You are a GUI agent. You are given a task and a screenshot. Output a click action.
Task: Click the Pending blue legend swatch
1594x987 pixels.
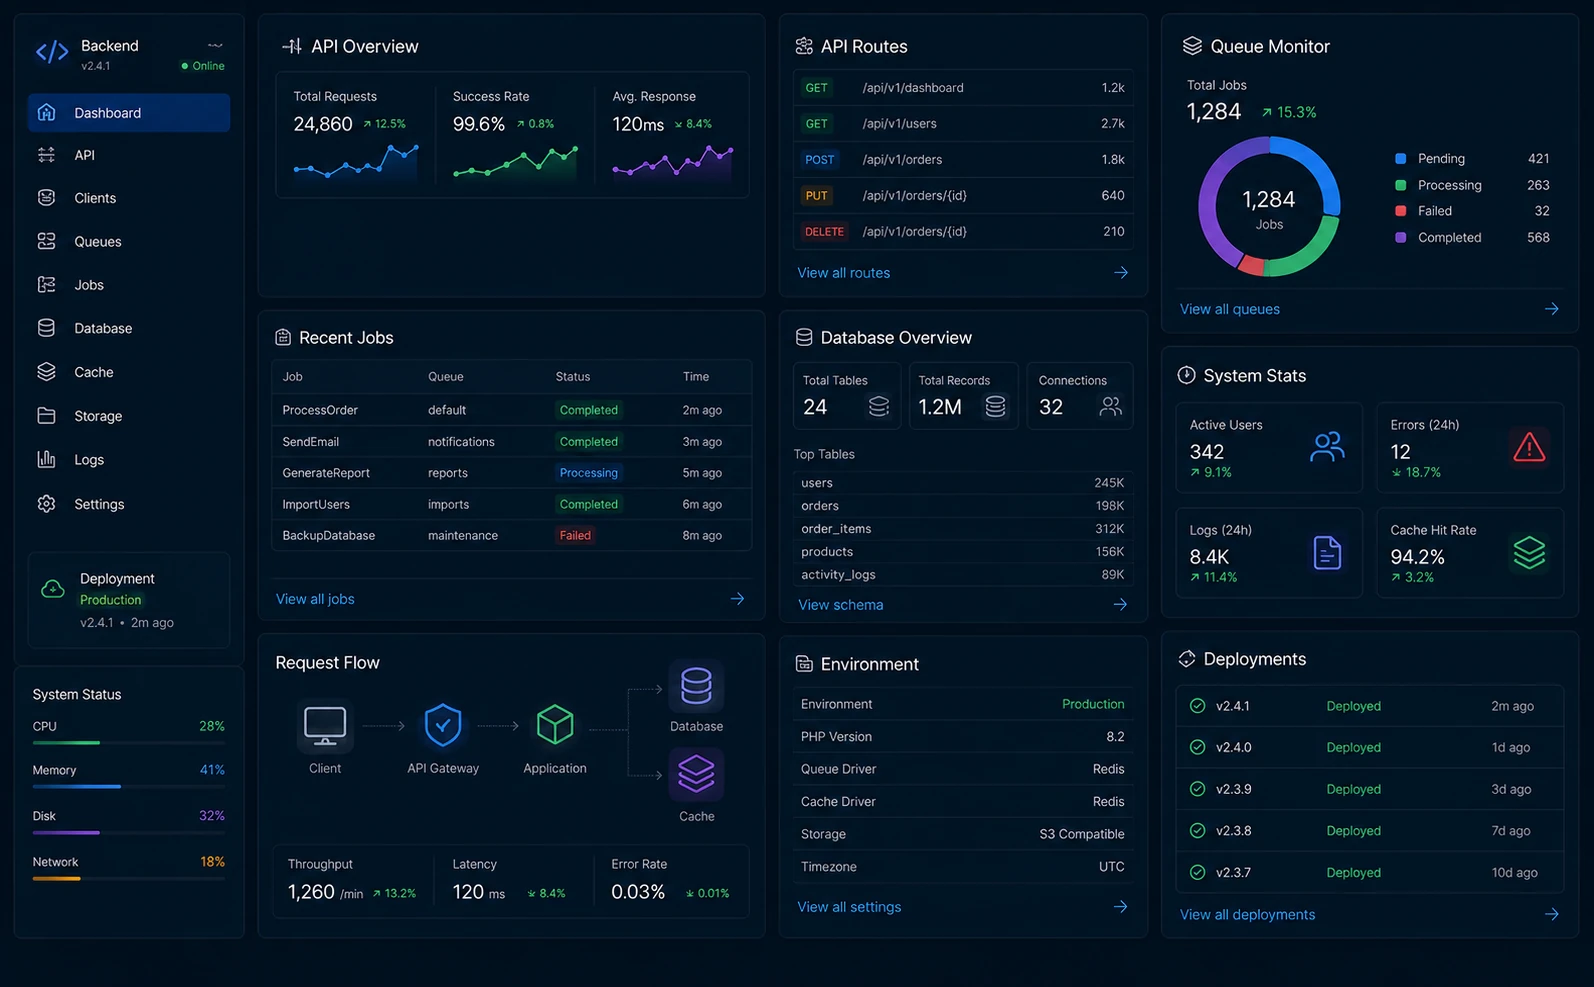click(1400, 158)
